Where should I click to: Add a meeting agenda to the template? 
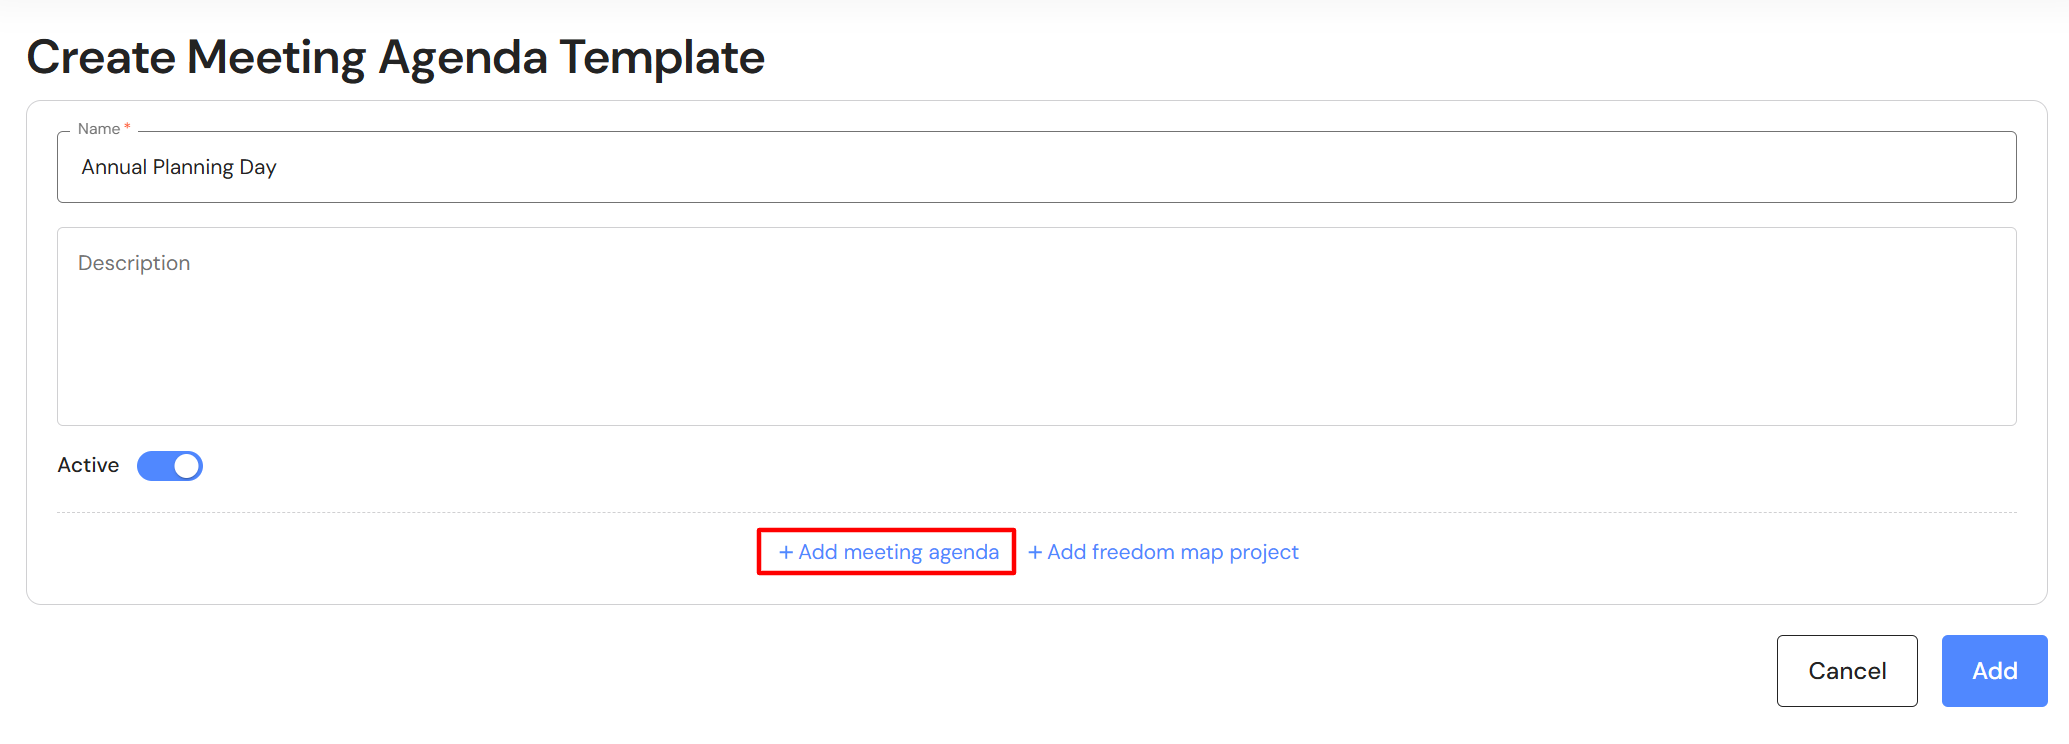[x=888, y=552]
